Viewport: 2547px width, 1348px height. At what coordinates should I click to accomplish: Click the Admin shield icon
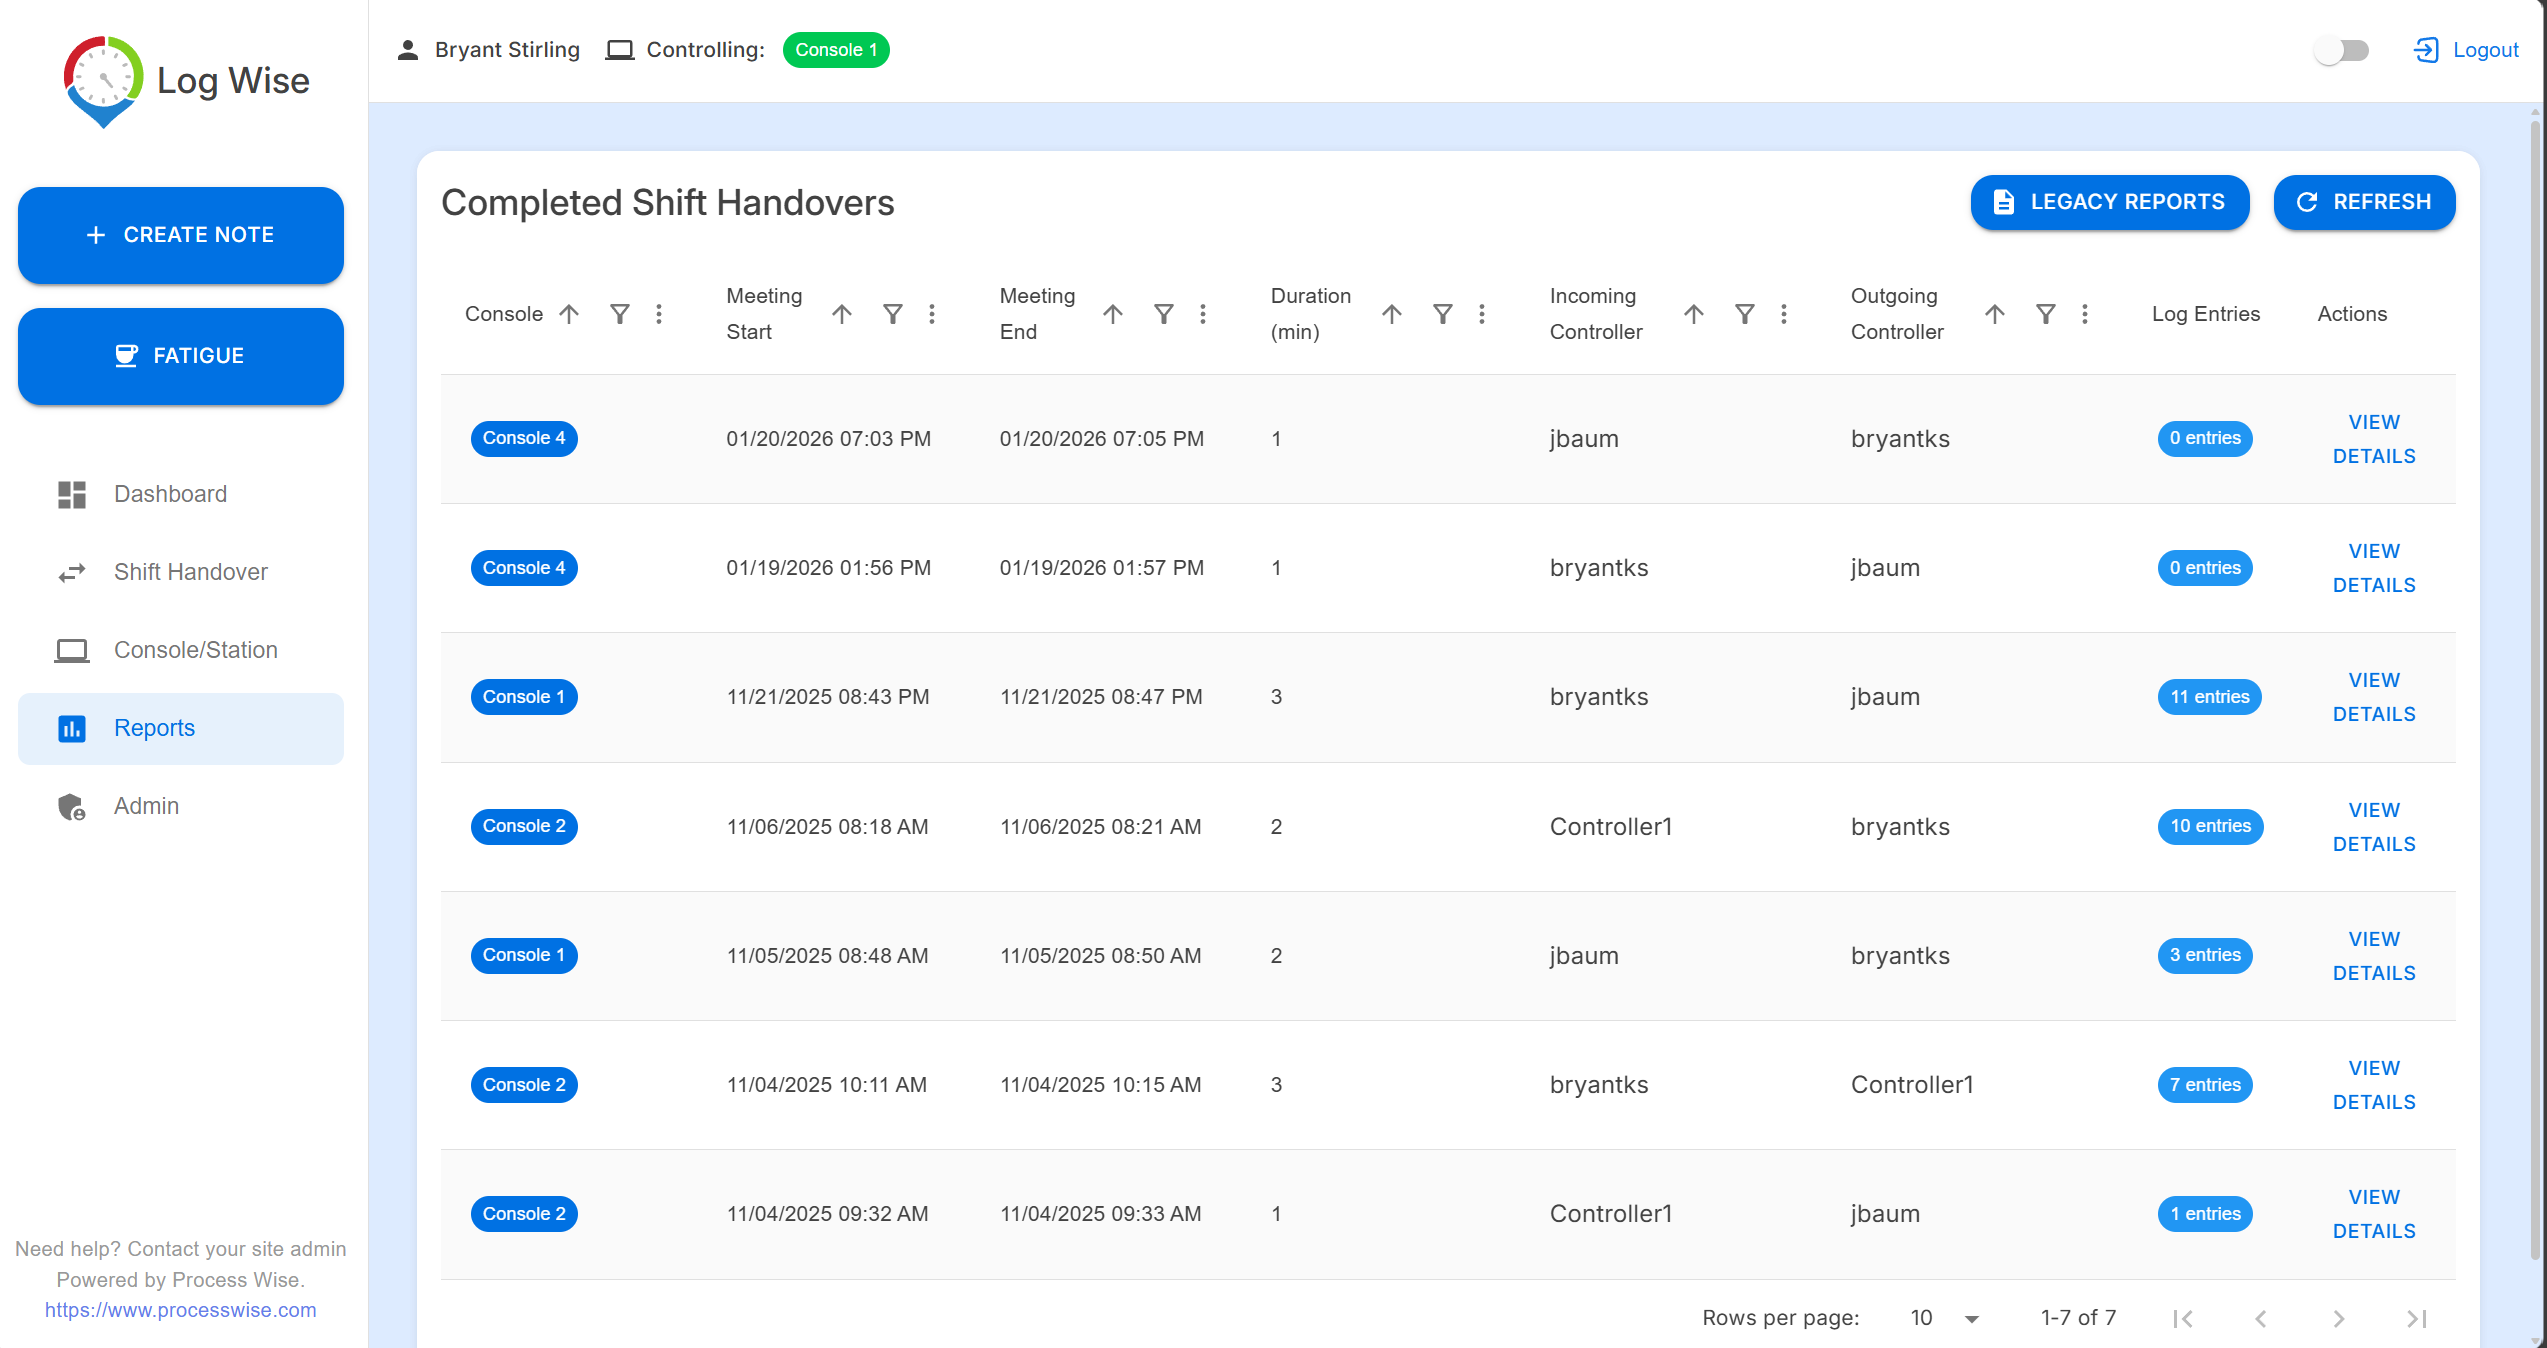(71, 806)
